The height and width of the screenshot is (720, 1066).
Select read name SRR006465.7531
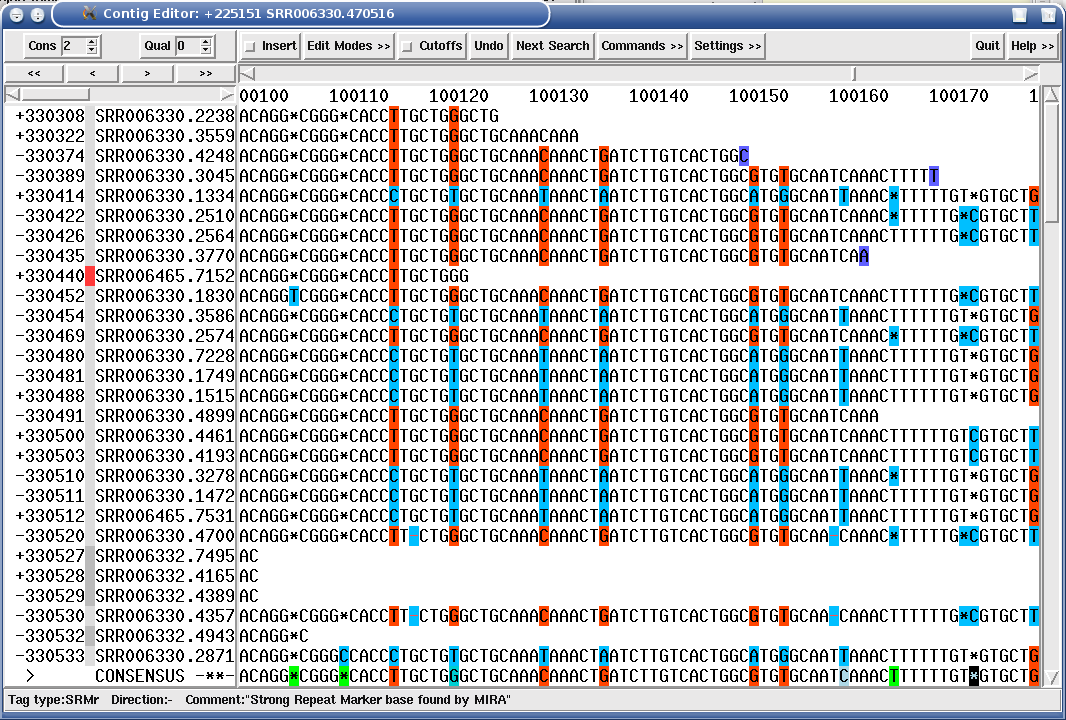click(x=165, y=516)
